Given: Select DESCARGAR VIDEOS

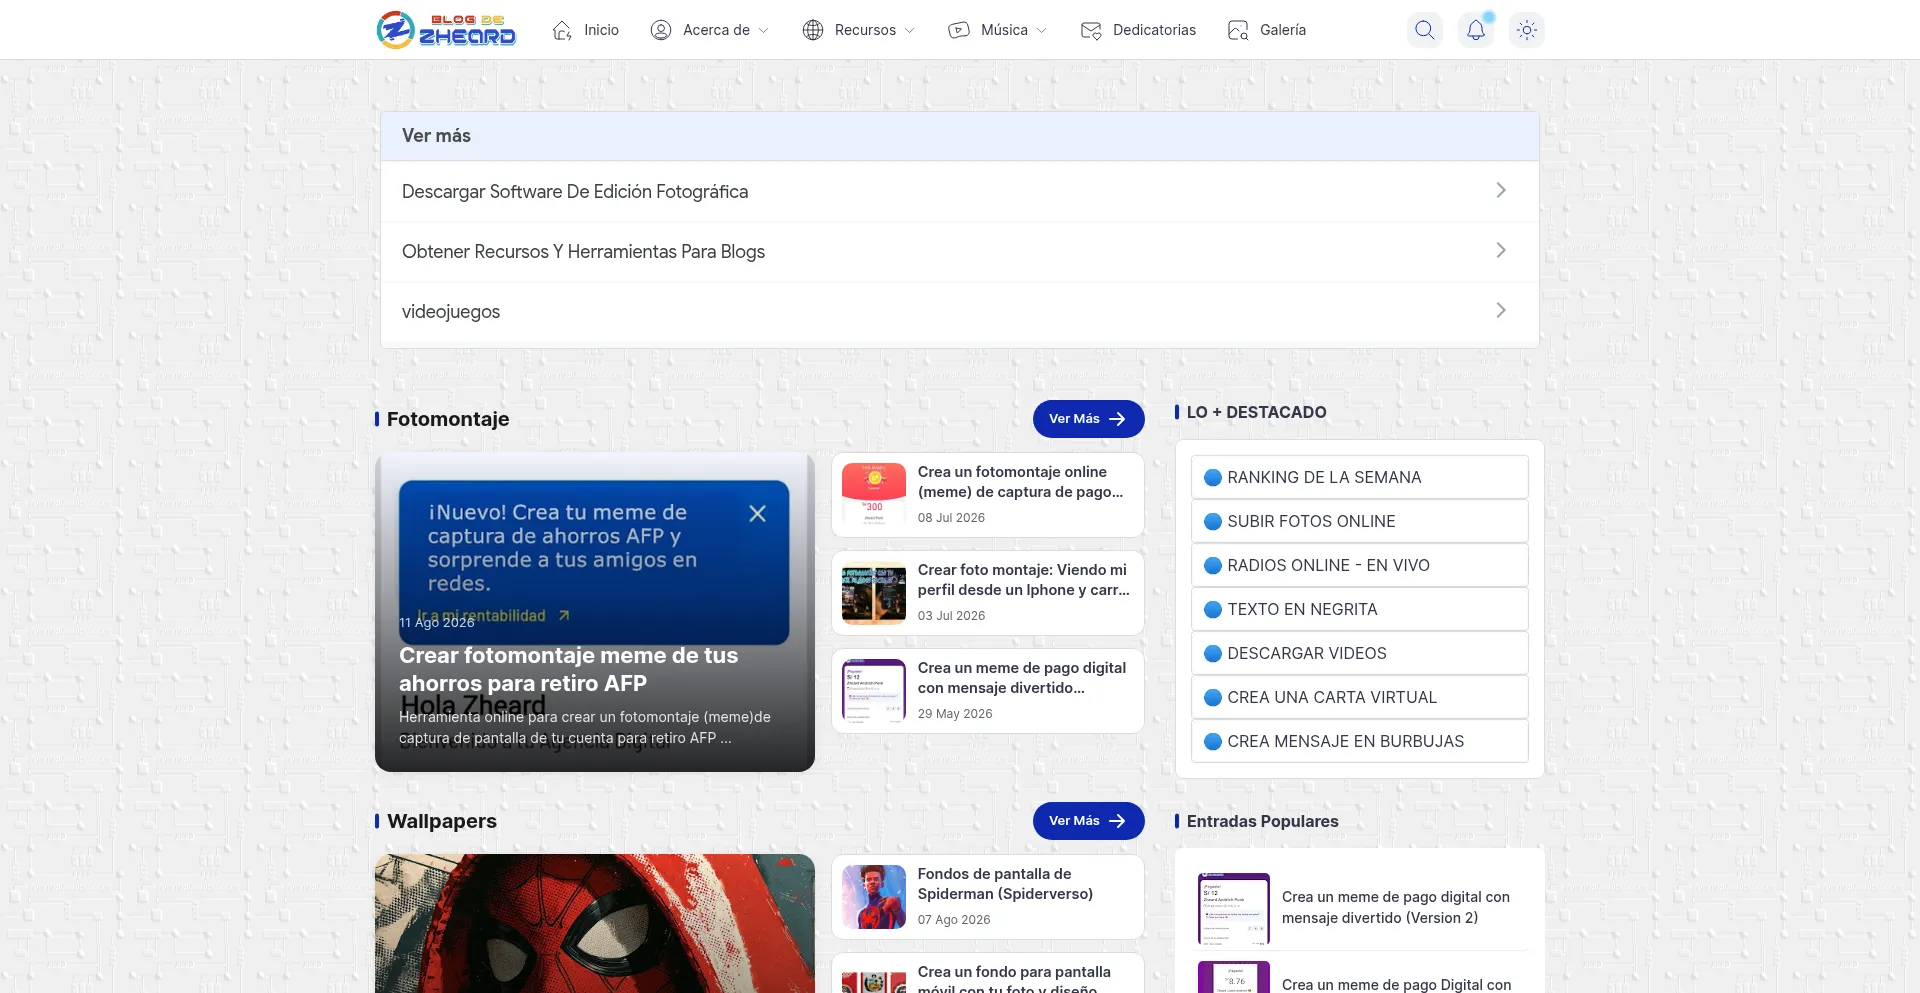Looking at the screenshot, I should tap(1359, 653).
